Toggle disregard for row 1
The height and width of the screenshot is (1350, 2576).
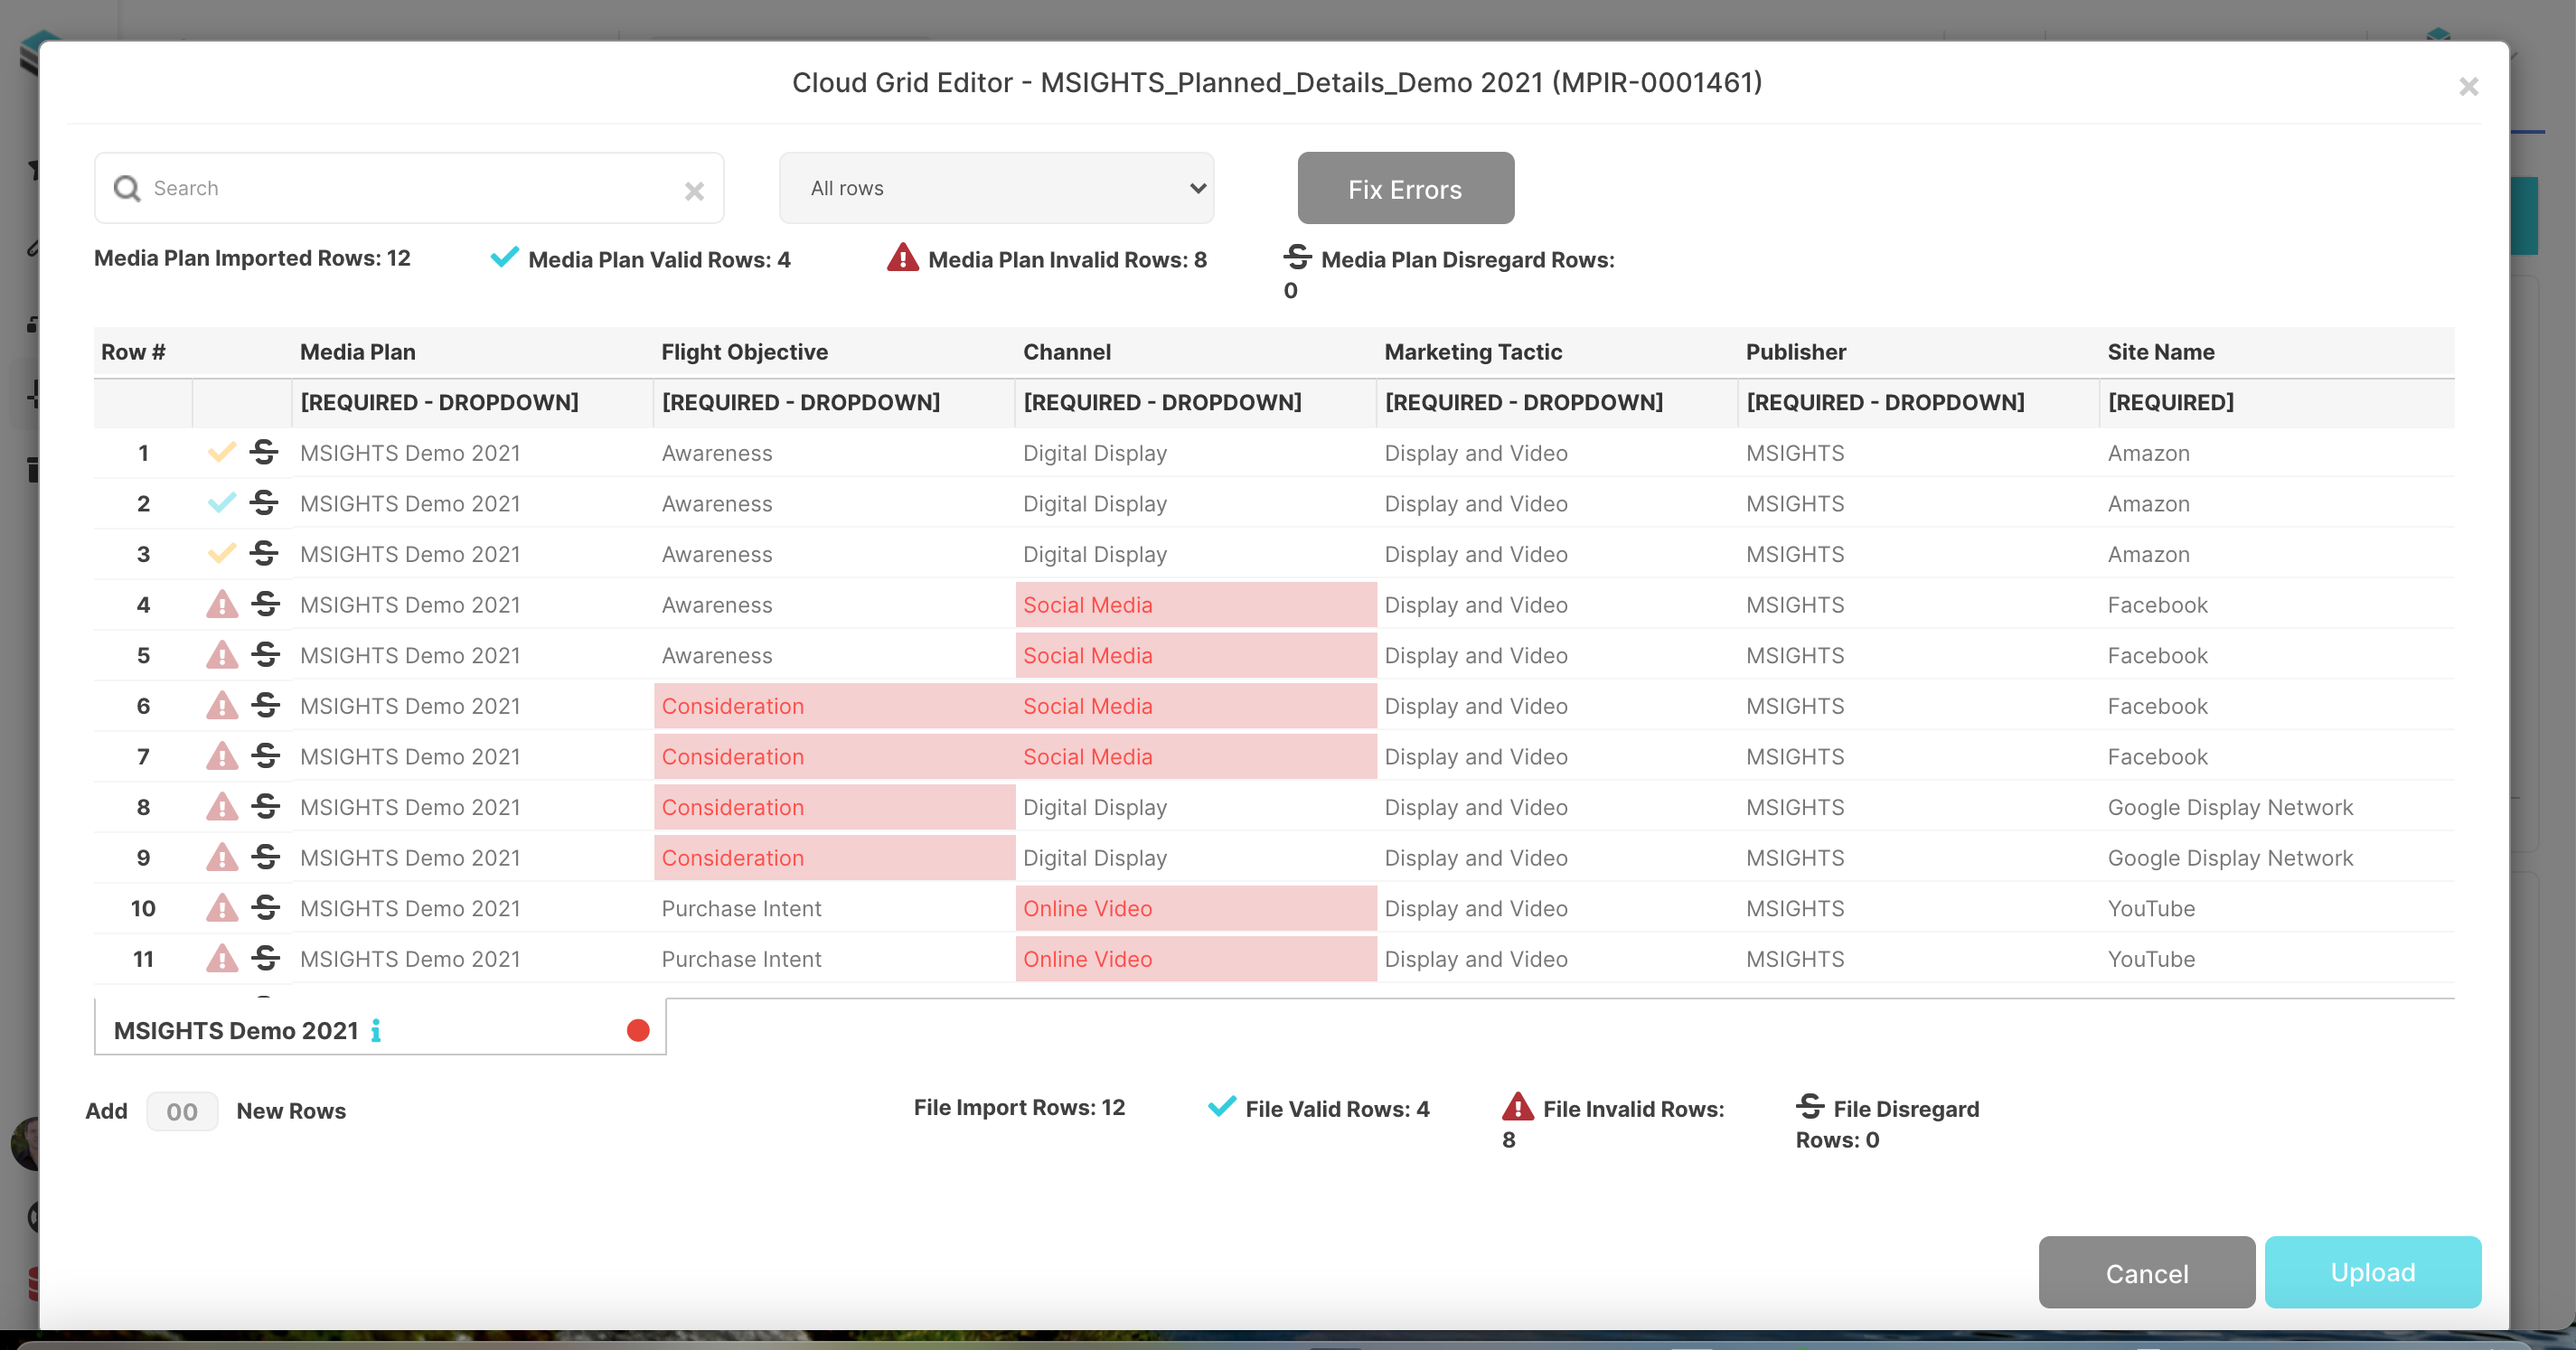click(264, 452)
